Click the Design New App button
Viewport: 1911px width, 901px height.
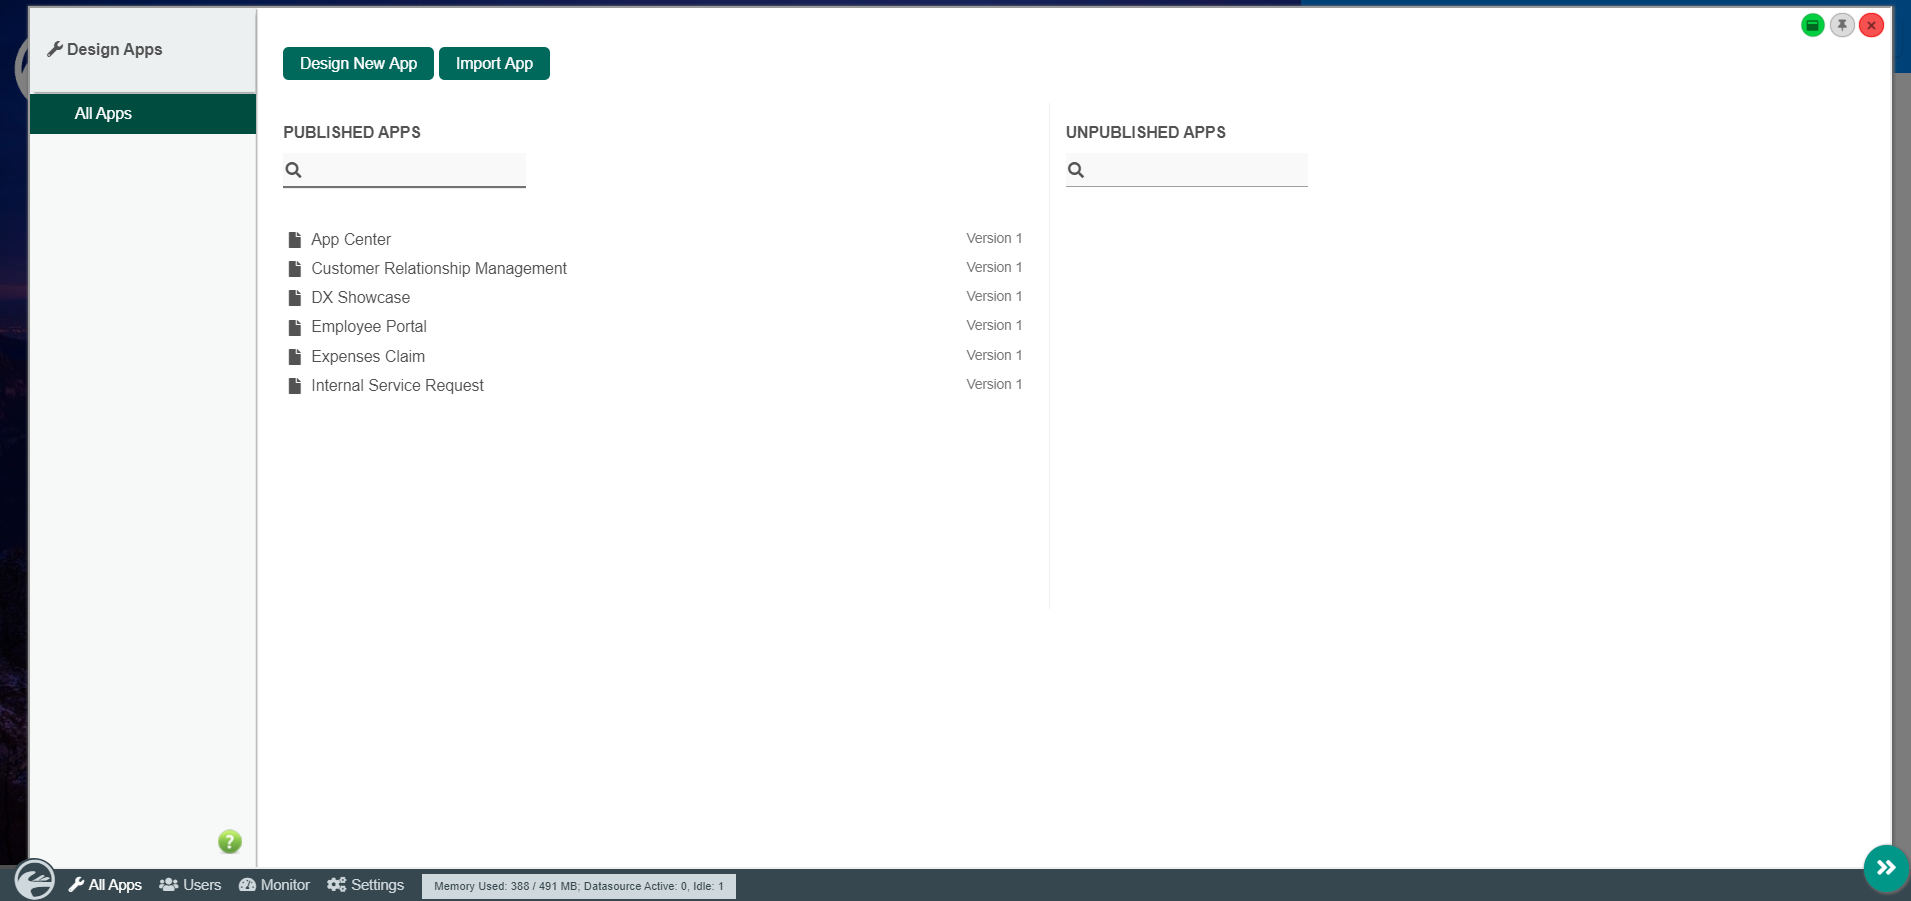(358, 63)
